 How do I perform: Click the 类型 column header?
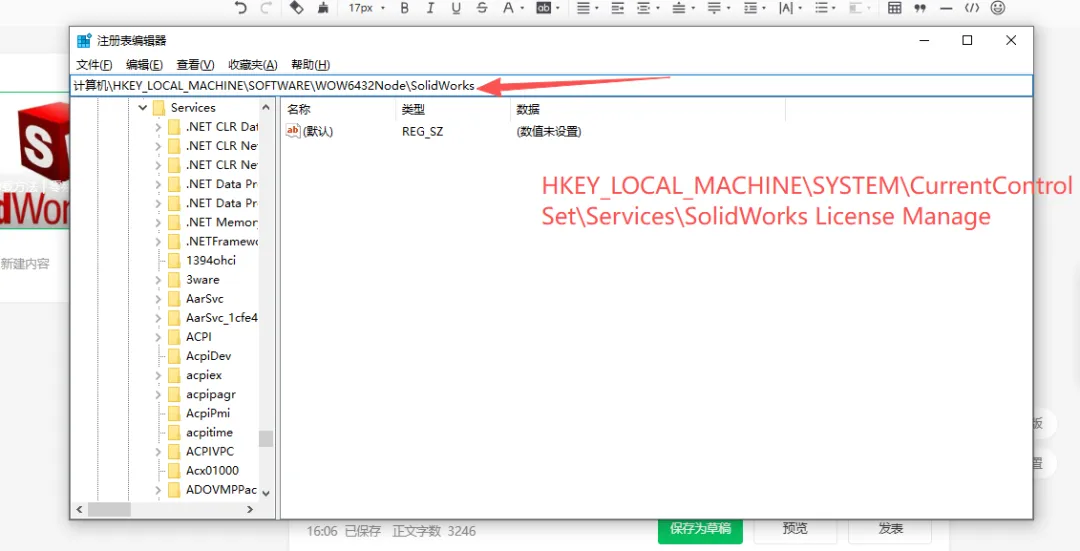pyautogui.click(x=453, y=110)
